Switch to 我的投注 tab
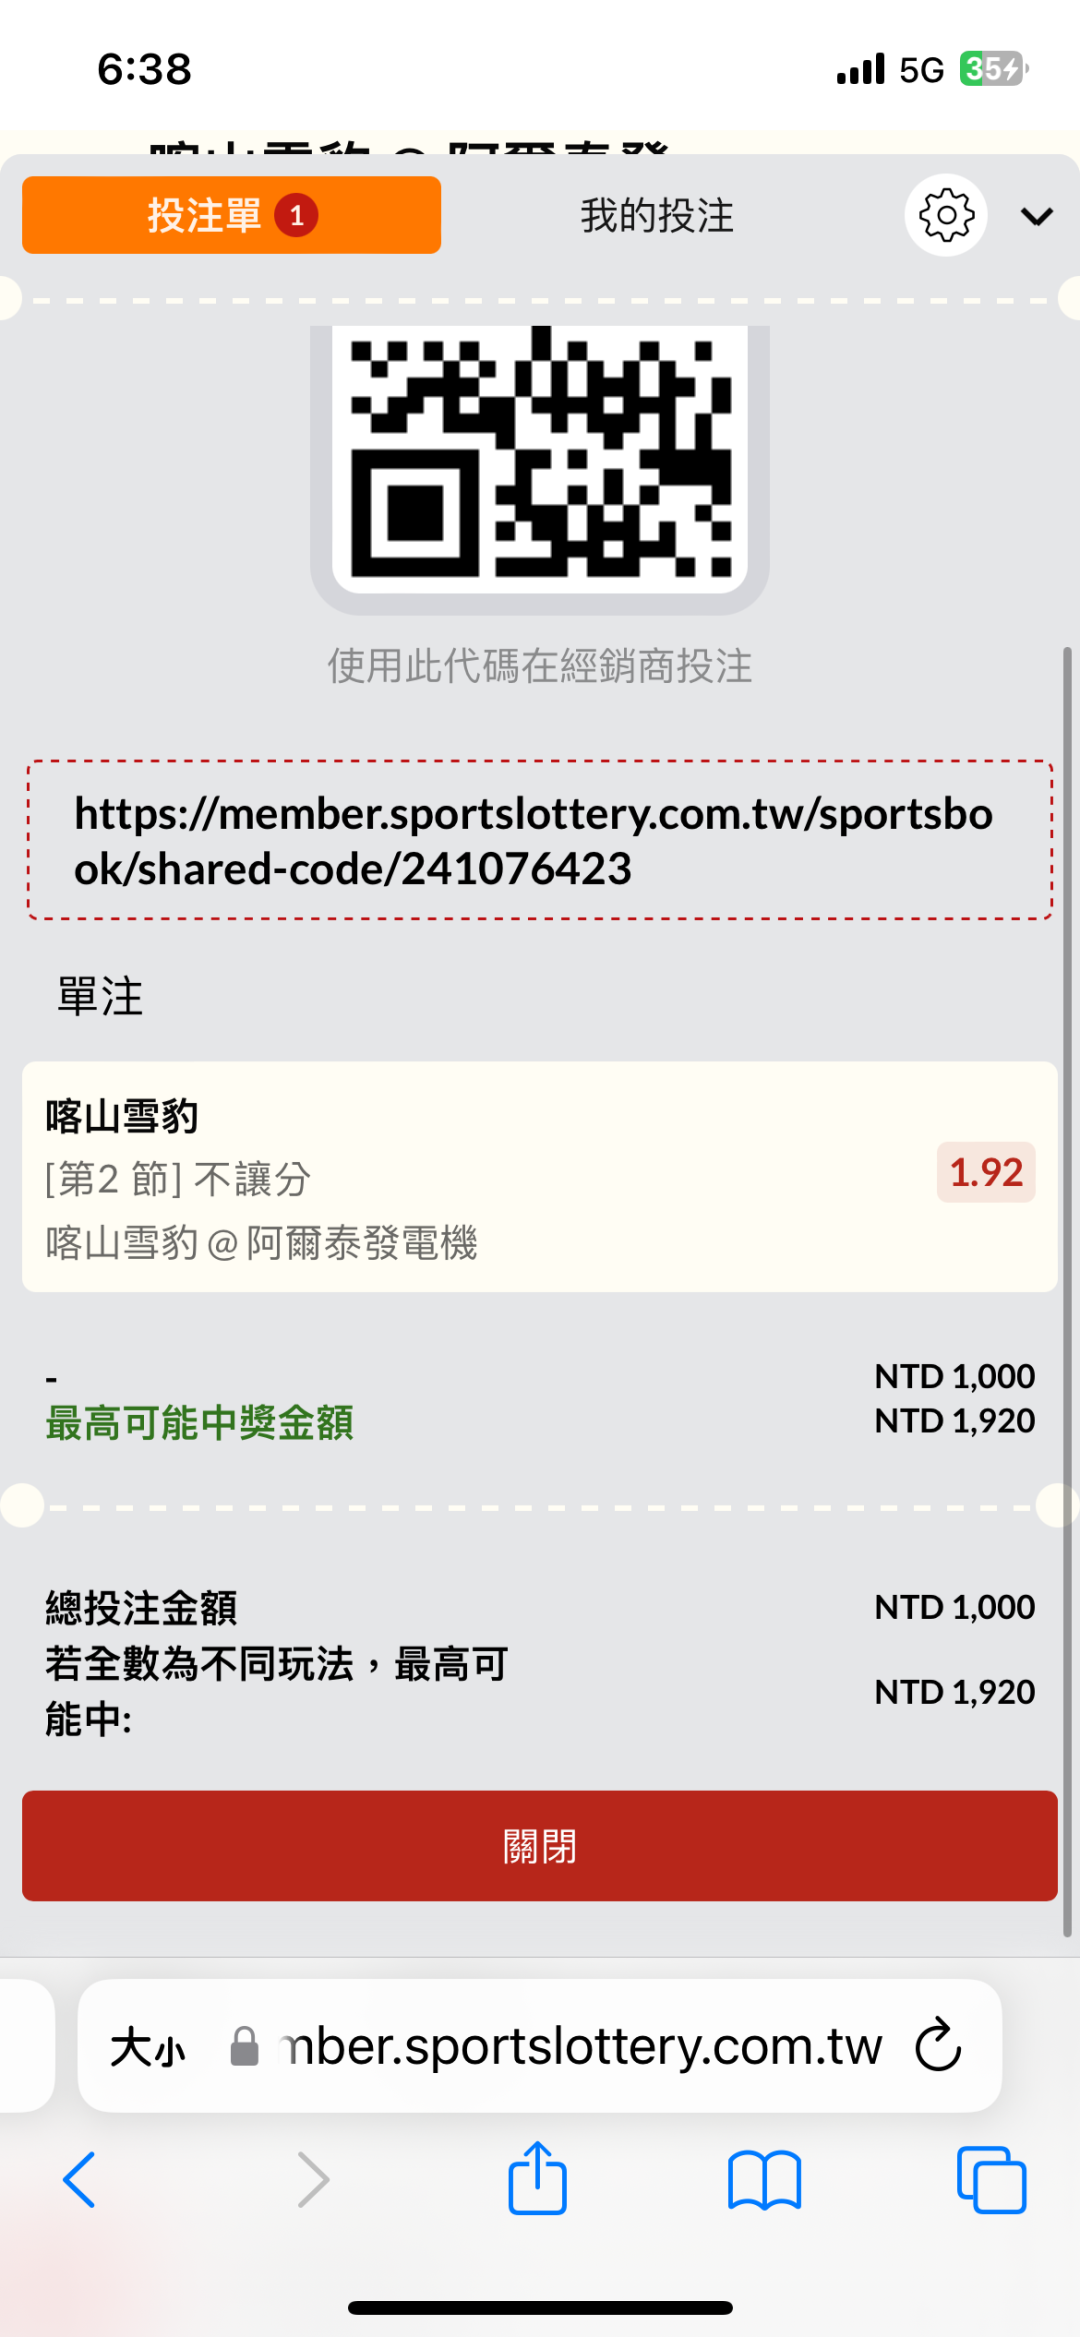 657,215
